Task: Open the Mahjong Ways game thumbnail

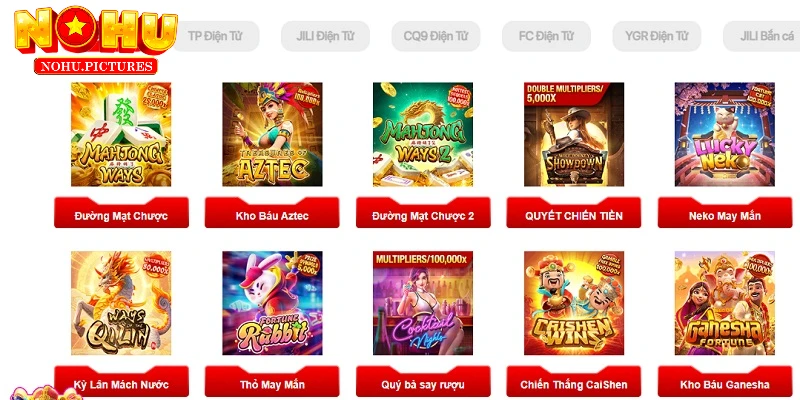Action: [121, 134]
